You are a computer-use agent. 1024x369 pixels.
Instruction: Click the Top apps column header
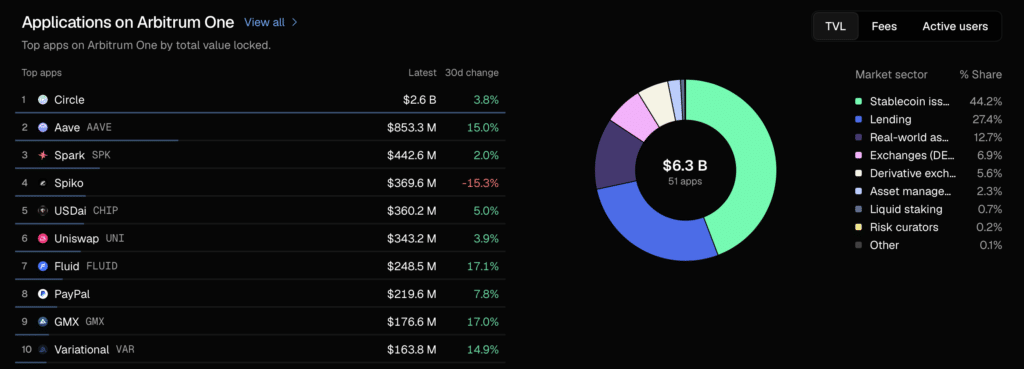42,72
